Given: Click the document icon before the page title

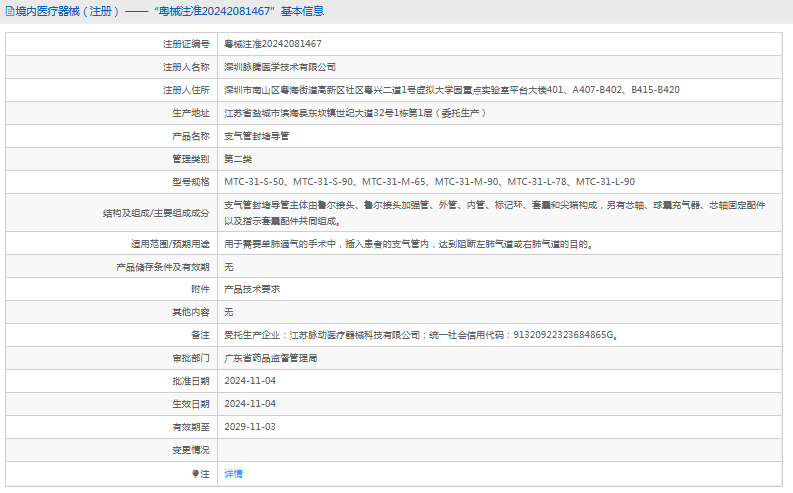Looking at the screenshot, I should pyautogui.click(x=10, y=11).
